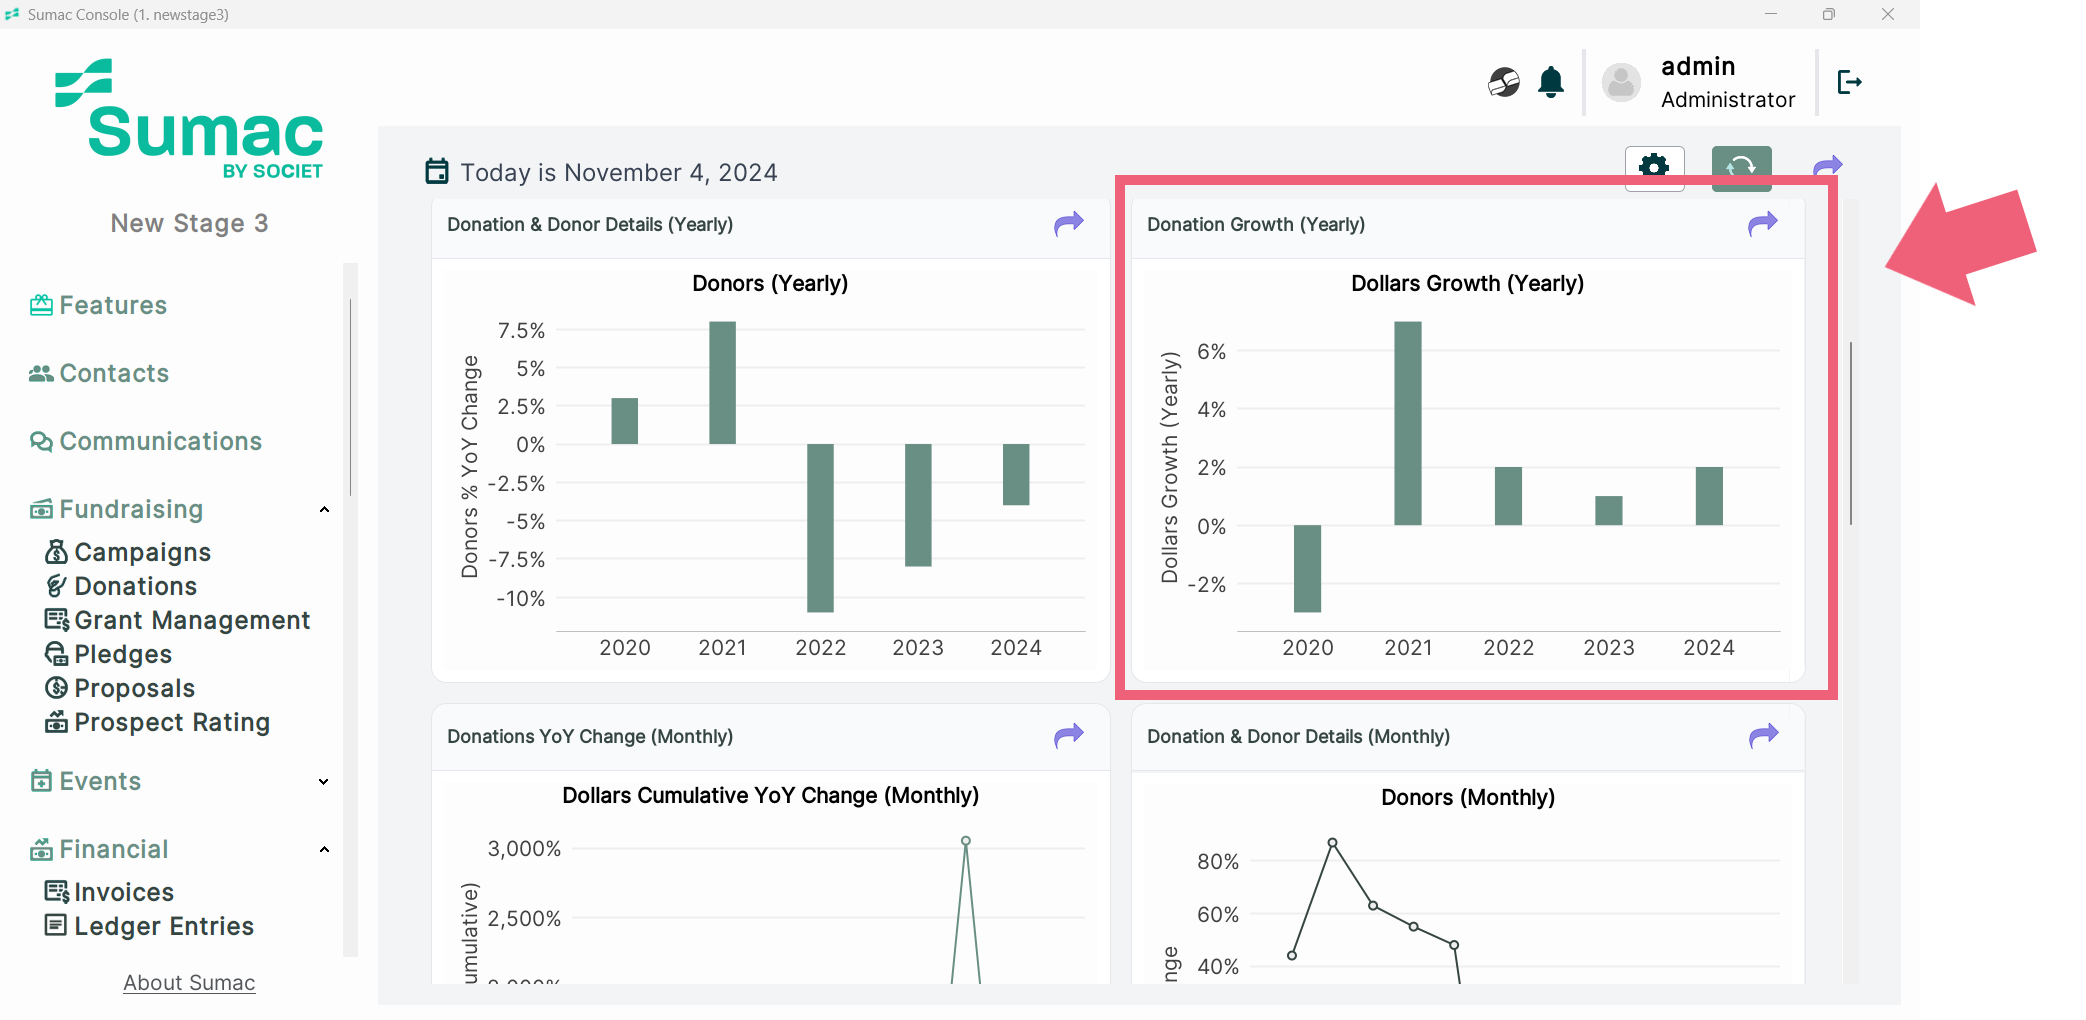Open the notifications bell
The height and width of the screenshot is (1020, 2086).
coord(1551,82)
